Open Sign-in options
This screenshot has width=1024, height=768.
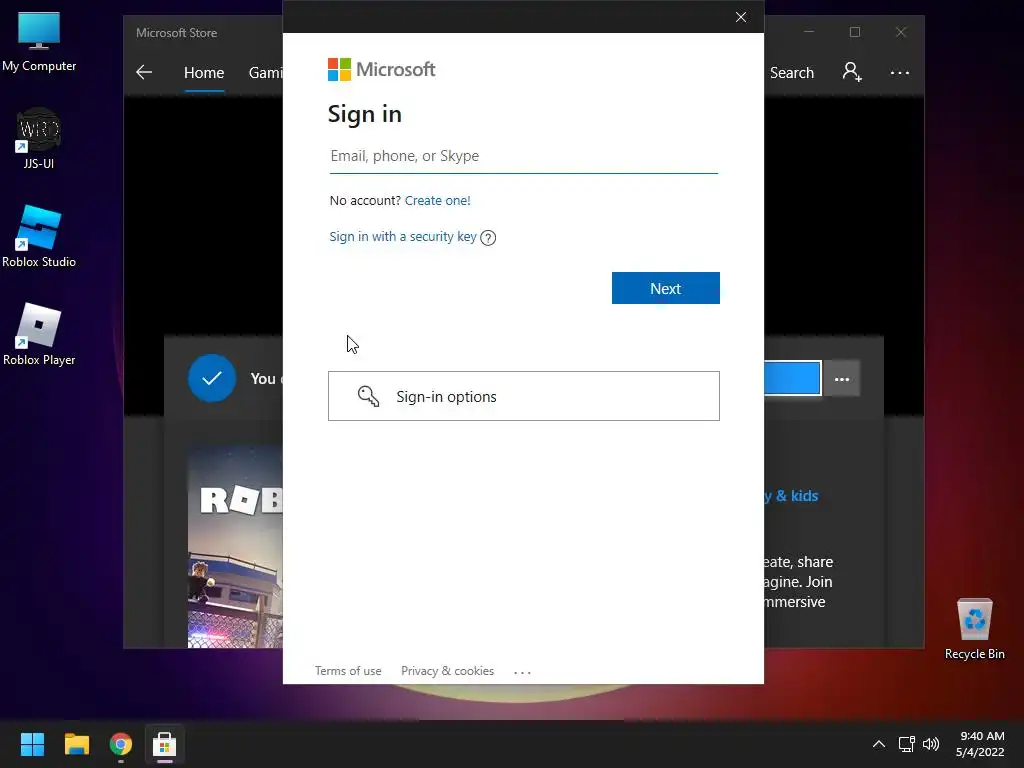click(x=524, y=396)
